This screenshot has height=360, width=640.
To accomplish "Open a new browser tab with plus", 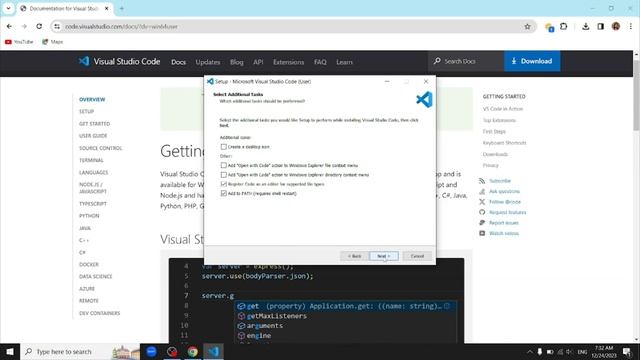I will point(122,8).
